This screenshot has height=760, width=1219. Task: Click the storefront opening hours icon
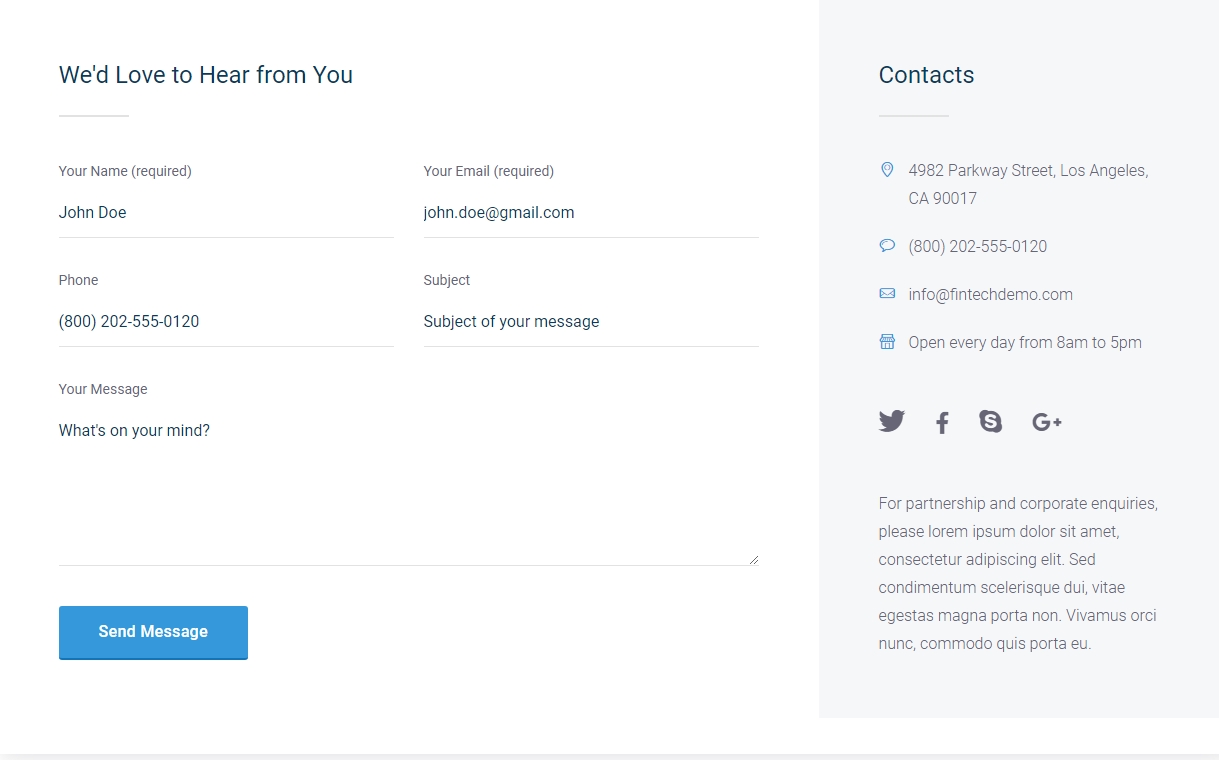point(887,342)
